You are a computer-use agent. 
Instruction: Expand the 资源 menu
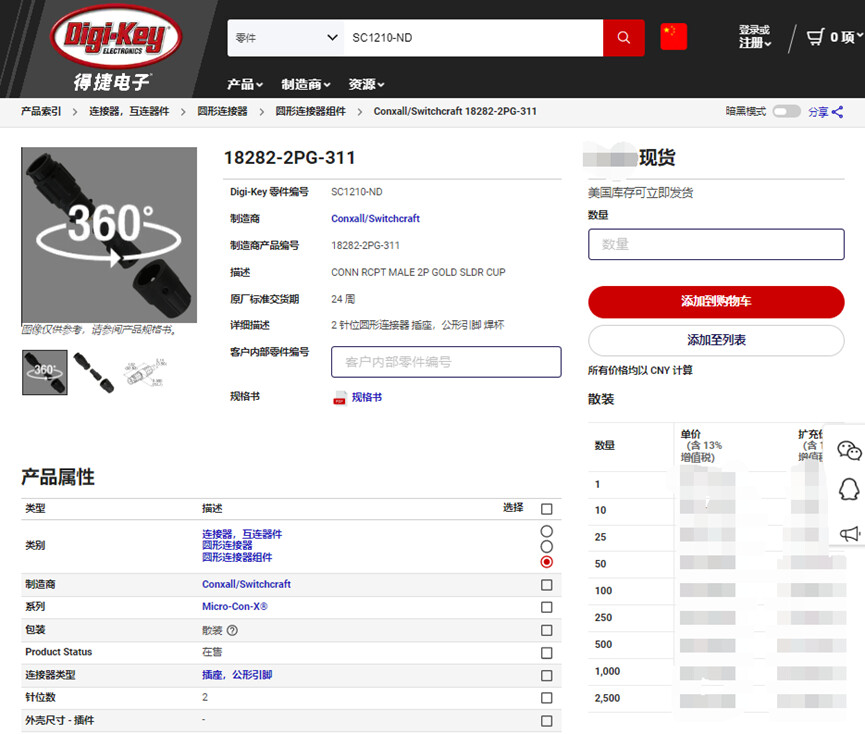[366, 84]
